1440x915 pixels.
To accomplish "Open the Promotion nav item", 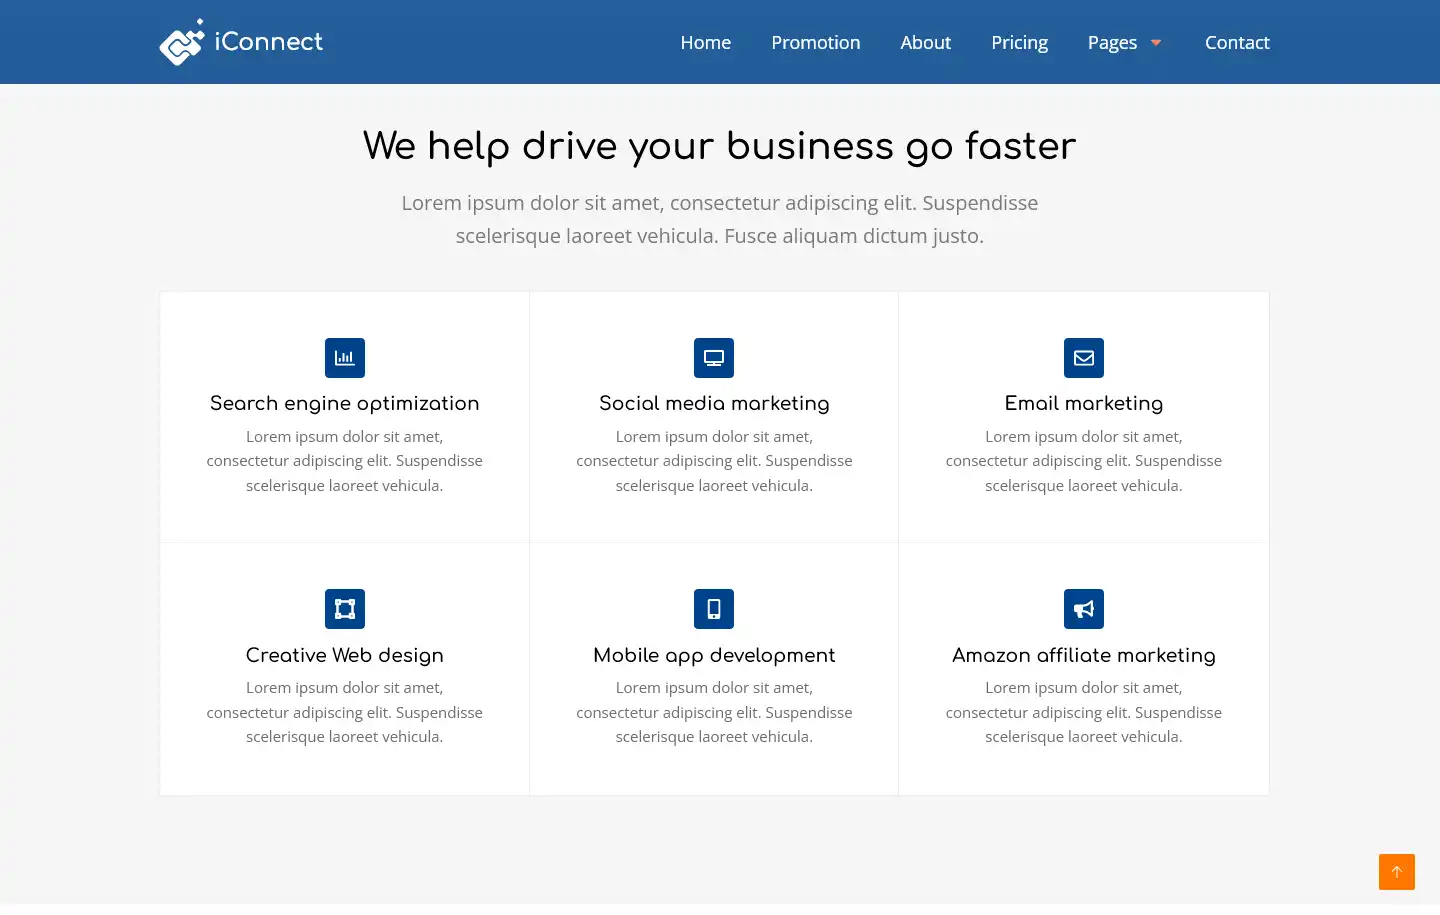I will pos(815,43).
